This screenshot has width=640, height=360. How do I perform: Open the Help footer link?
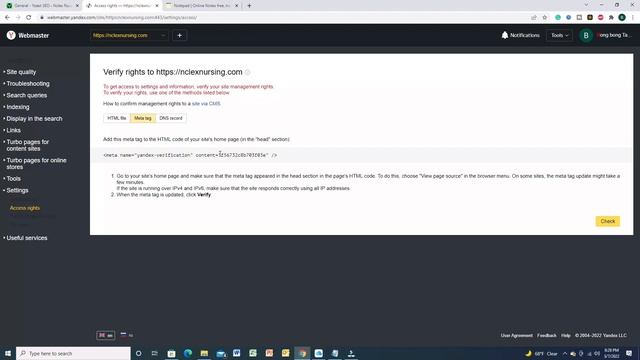[x=566, y=336]
